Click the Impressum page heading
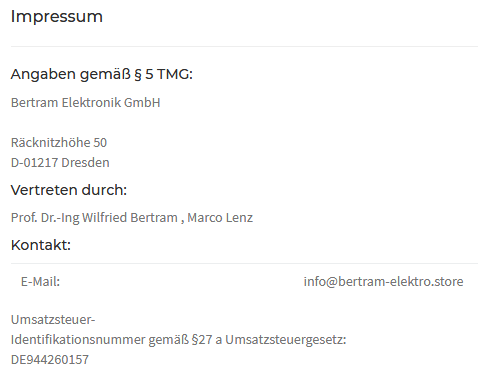Image resolution: width=478 pixels, height=374 pixels. pos(57,17)
